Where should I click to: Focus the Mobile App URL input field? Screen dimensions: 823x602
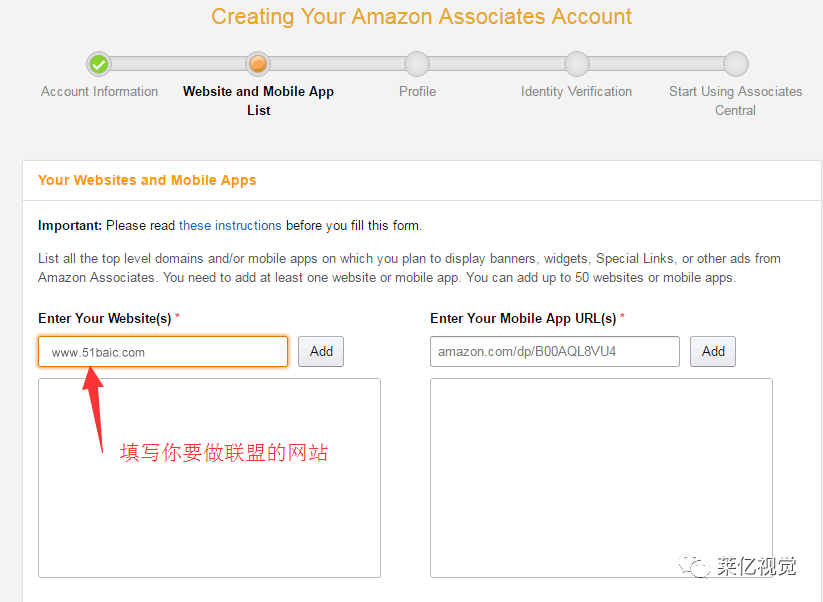[x=555, y=352]
